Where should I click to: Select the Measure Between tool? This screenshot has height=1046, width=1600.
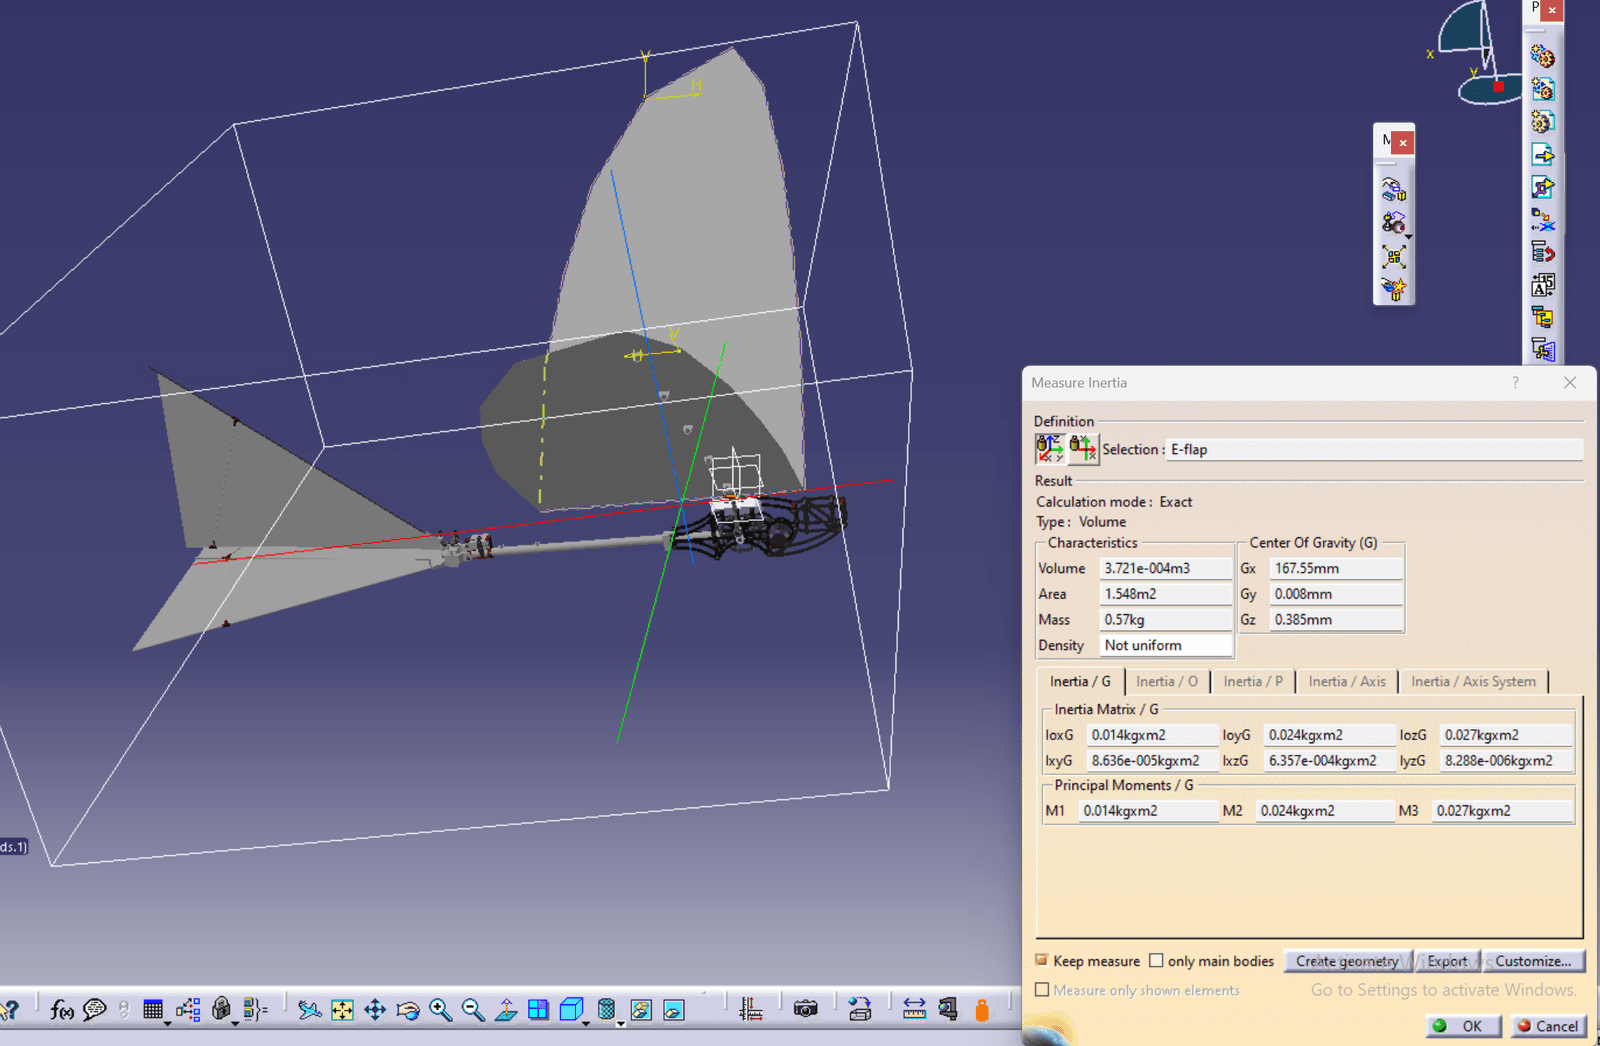[914, 1010]
